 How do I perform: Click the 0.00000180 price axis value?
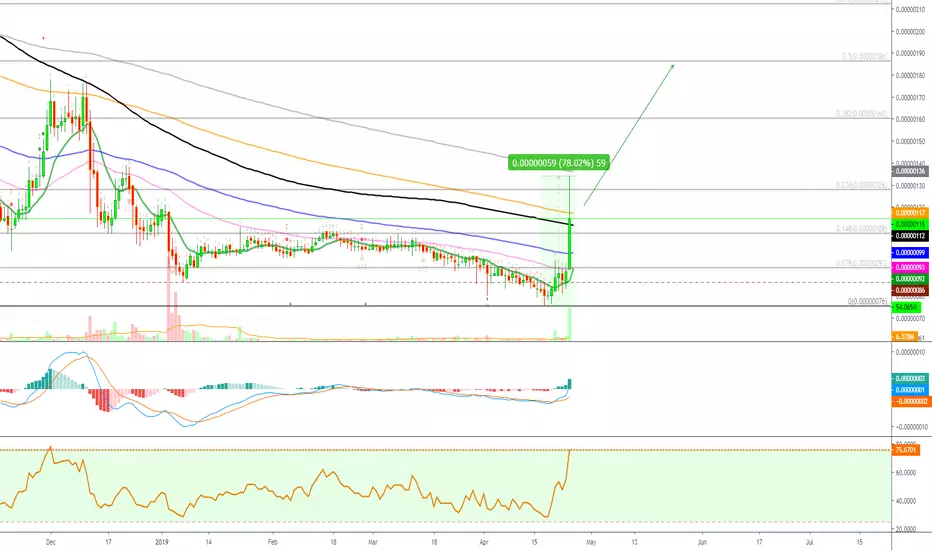pos(911,76)
